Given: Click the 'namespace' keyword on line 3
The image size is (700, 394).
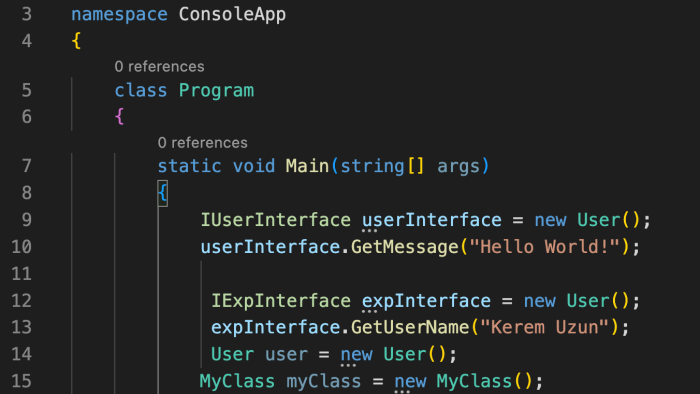Looking at the screenshot, I should tap(119, 15).
